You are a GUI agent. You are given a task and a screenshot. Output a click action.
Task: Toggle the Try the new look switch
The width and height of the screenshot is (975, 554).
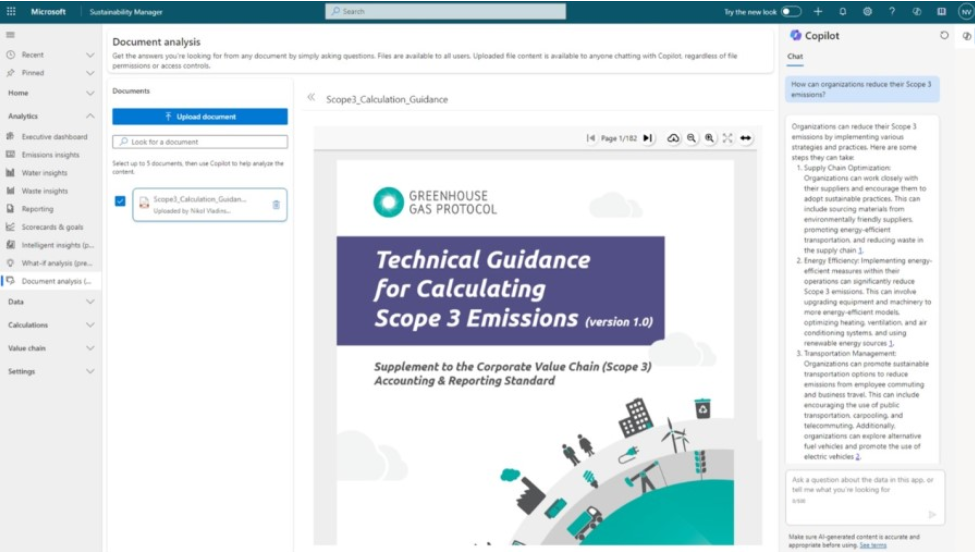point(791,11)
